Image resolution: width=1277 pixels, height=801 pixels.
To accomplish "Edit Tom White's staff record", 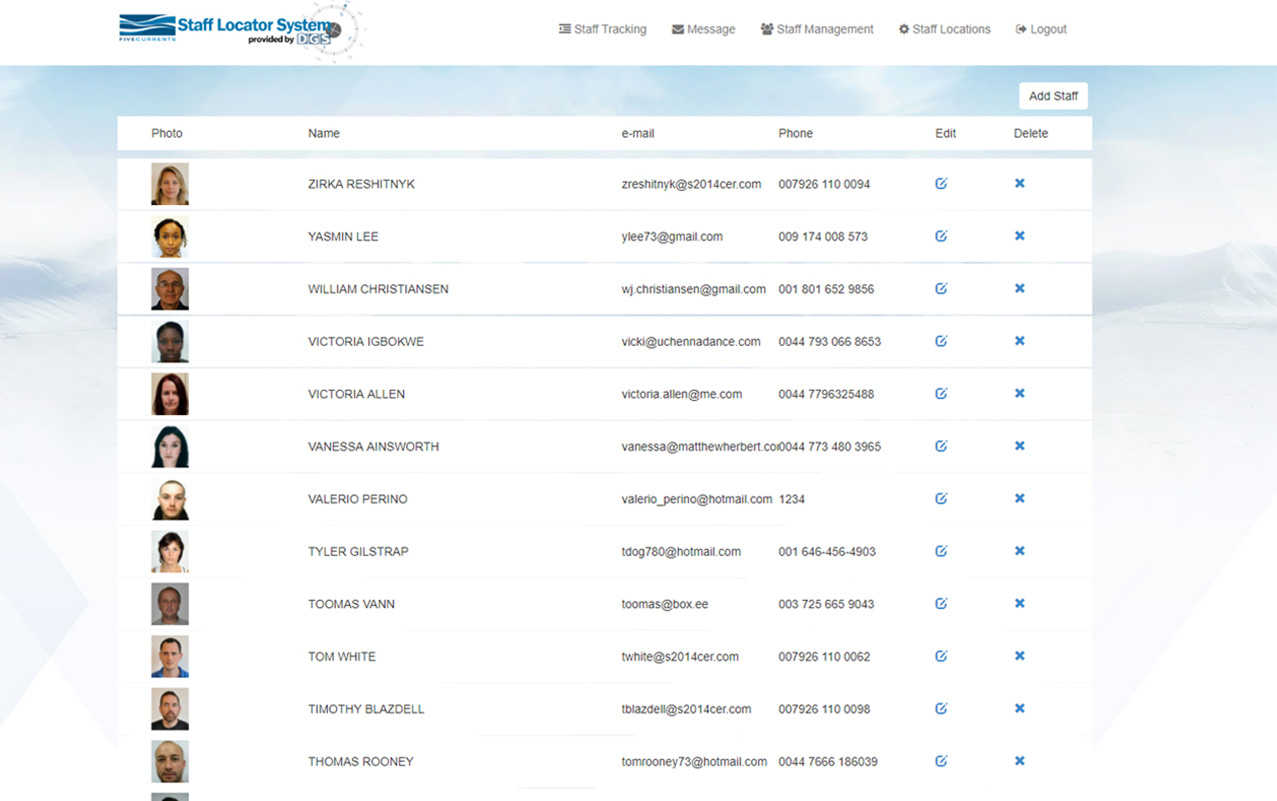I will pos(941,656).
